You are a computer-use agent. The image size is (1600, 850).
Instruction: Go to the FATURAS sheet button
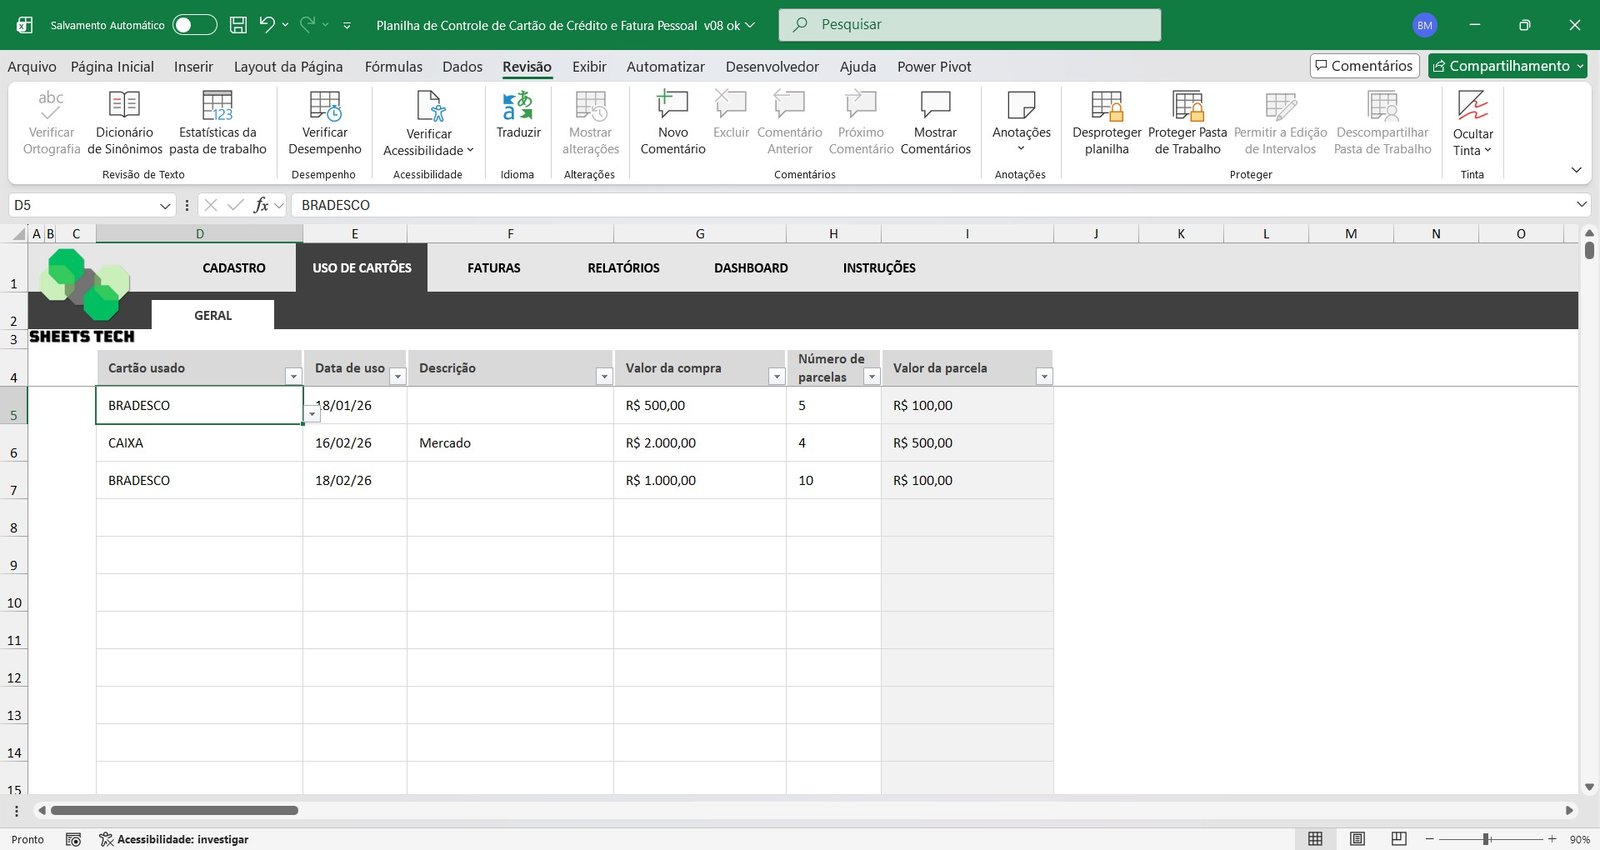coord(494,268)
